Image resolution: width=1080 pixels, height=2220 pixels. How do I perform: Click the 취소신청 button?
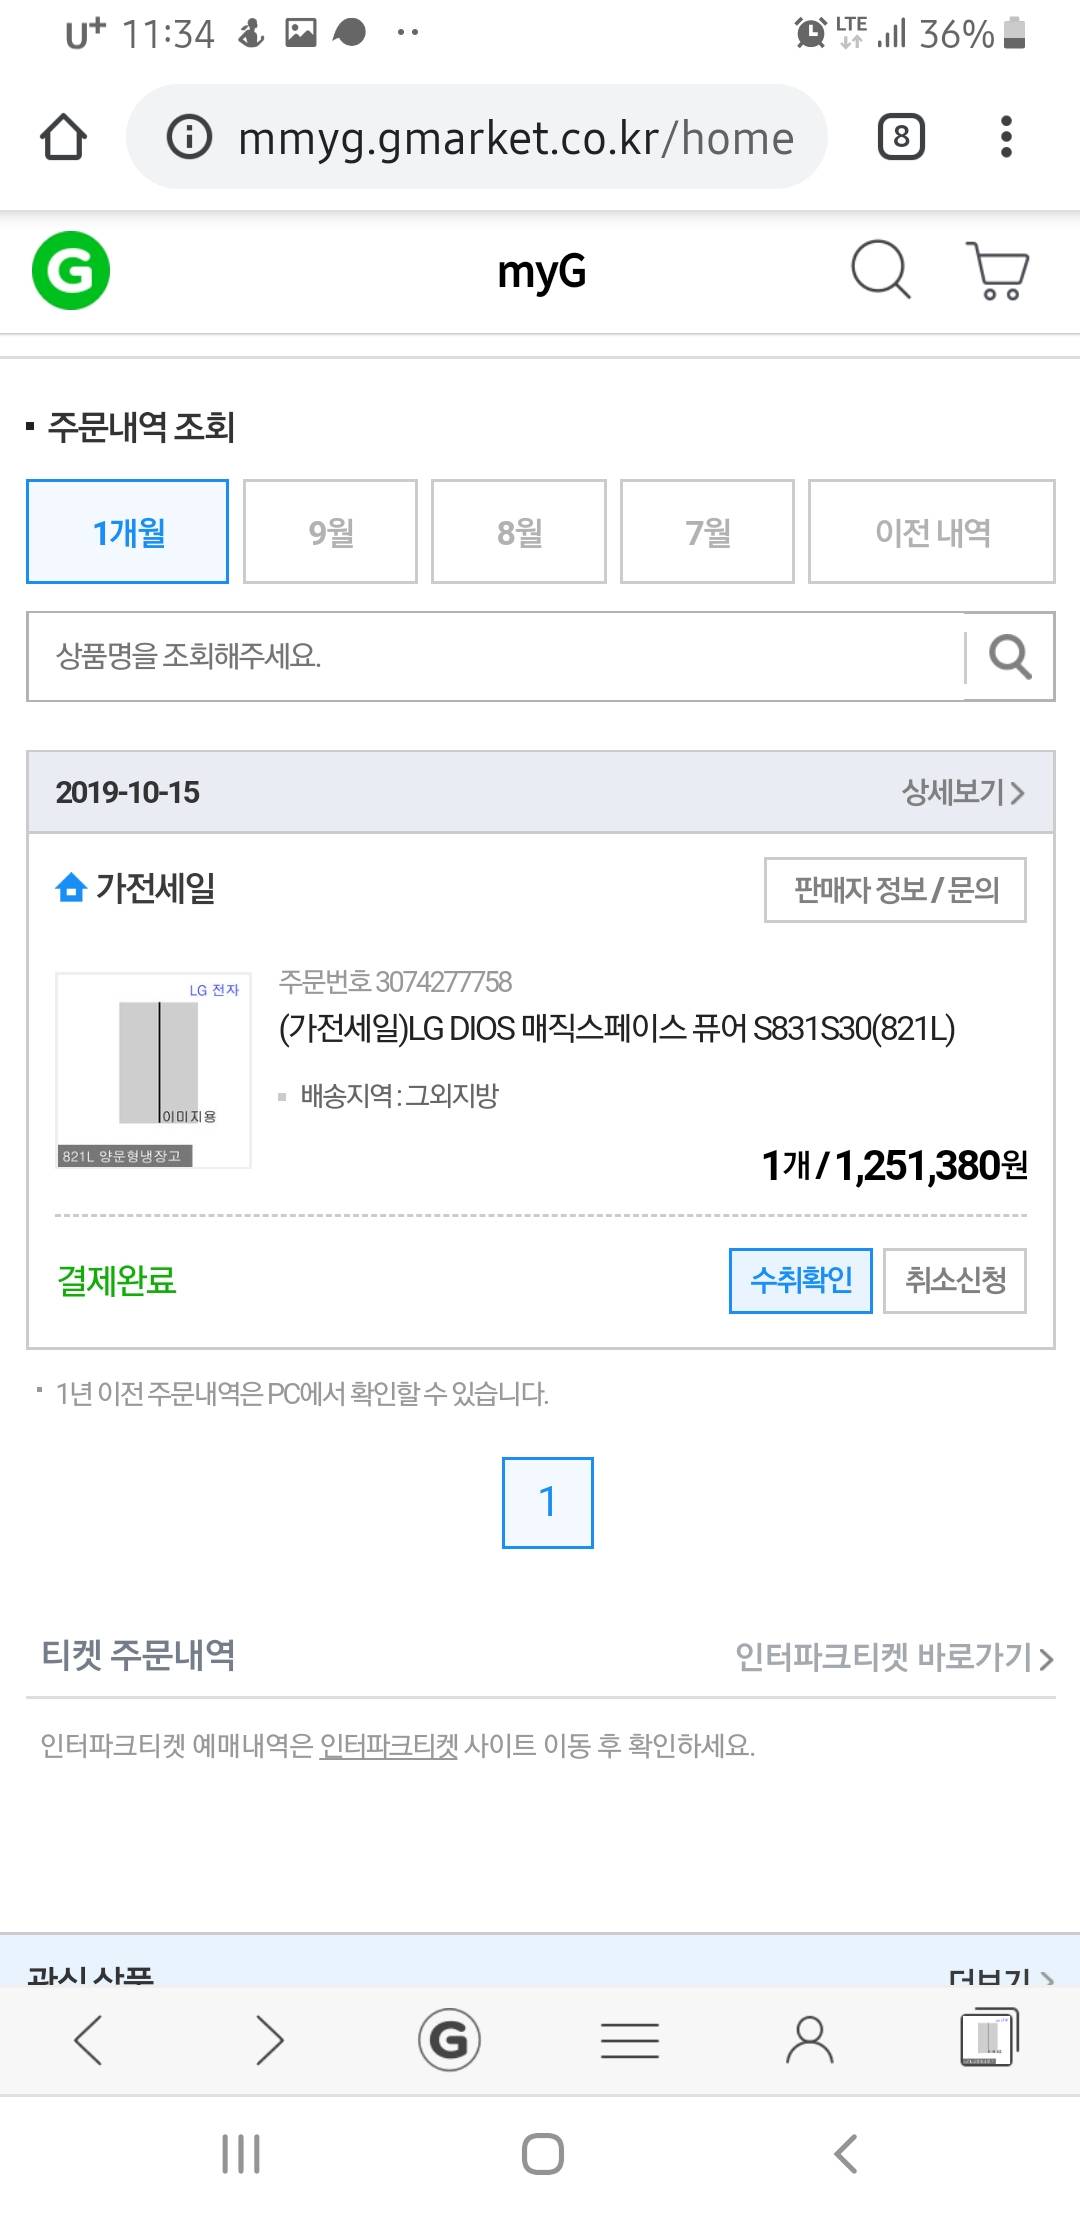tap(955, 1280)
